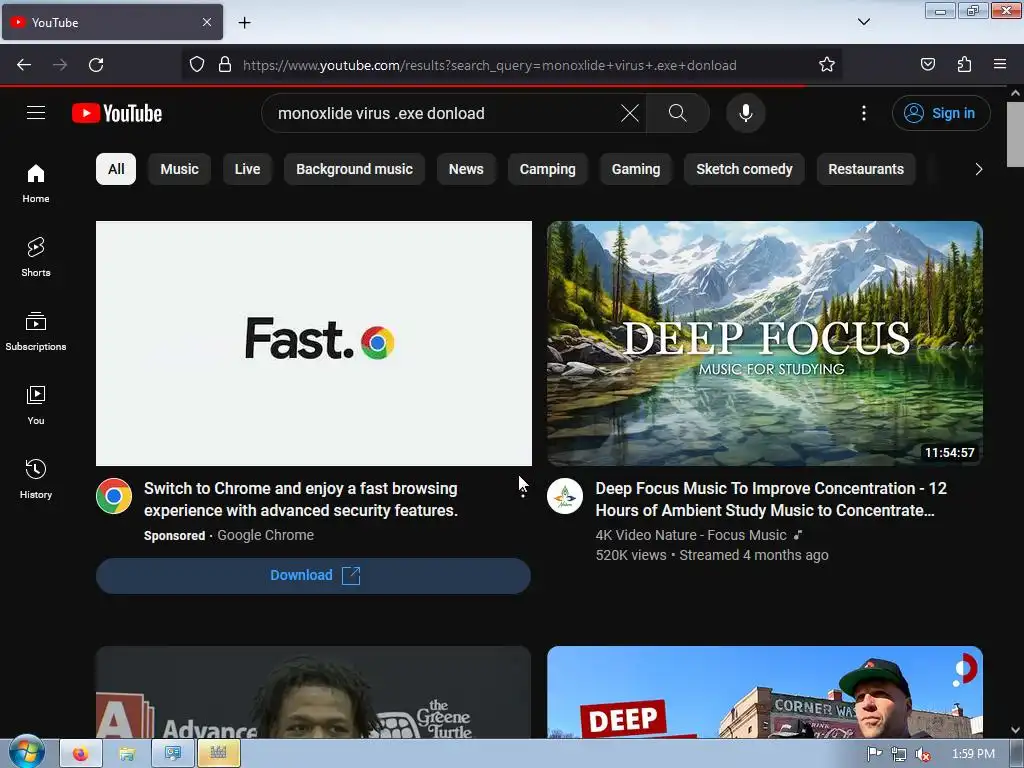Viewport: 1024px width, 768px height.
Task: Click Firefox taskbar icon
Action: [80, 754]
